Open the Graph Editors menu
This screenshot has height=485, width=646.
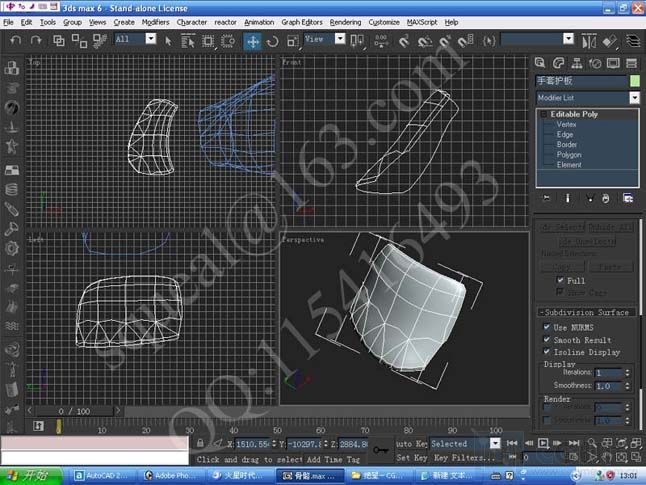tap(302, 22)
